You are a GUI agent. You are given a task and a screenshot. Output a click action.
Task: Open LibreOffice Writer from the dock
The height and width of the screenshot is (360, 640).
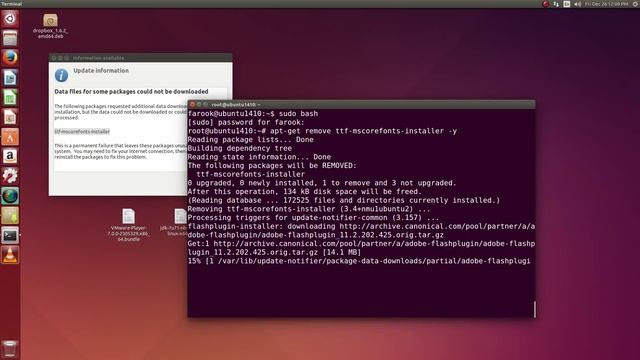click(x=10, y=78)
